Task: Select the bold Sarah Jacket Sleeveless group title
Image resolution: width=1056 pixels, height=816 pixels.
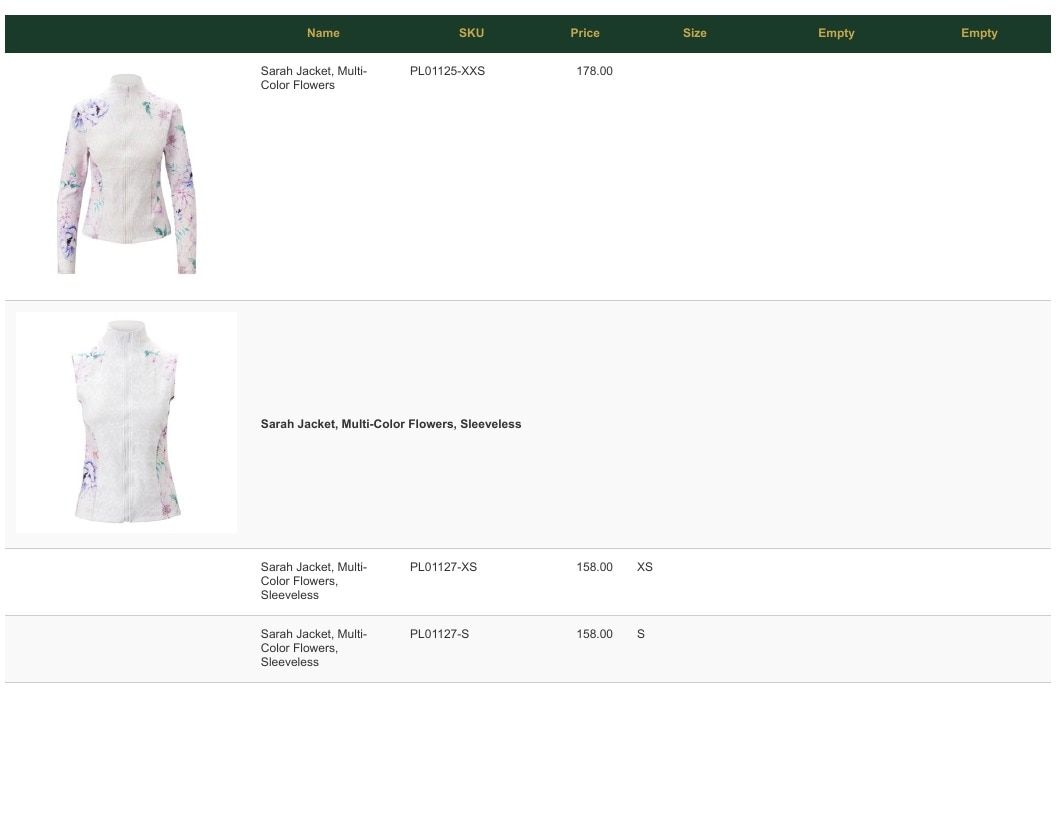Action: (391, 424)
